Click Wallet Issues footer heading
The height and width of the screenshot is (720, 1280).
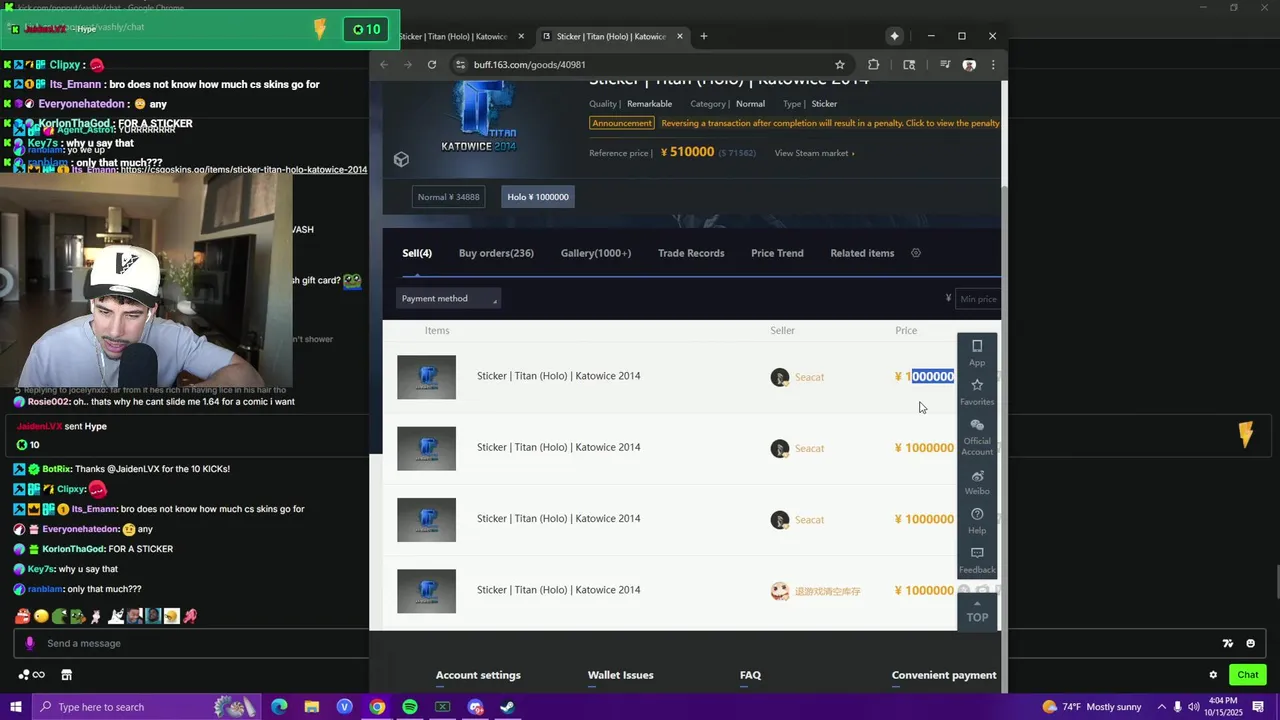point(621,675)
